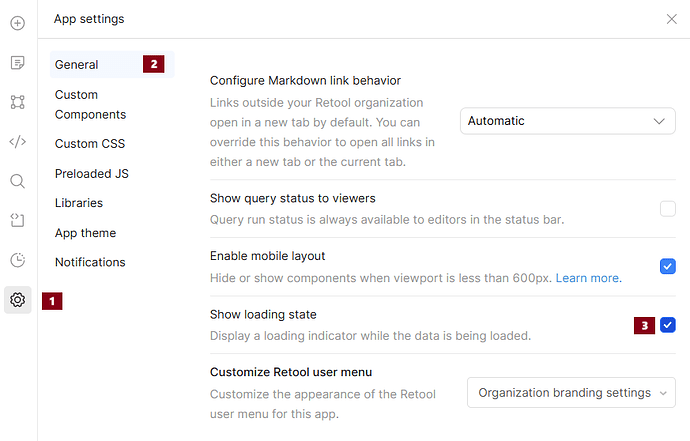Toggle Show loading state checkbox
Viewport: 690px width, 441px height.
coord(668,325)
